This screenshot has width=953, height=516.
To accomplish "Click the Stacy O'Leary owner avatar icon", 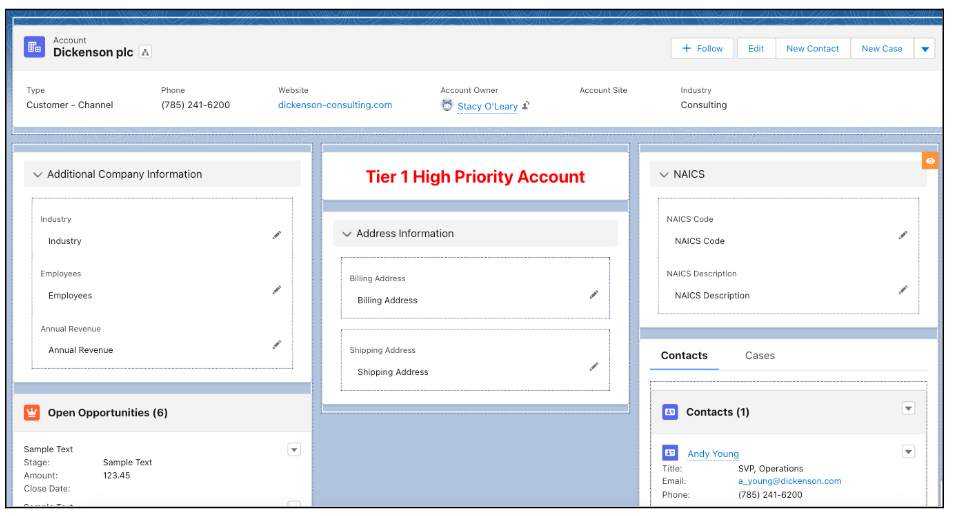I will pyautogui.click(x=447, y=105).
